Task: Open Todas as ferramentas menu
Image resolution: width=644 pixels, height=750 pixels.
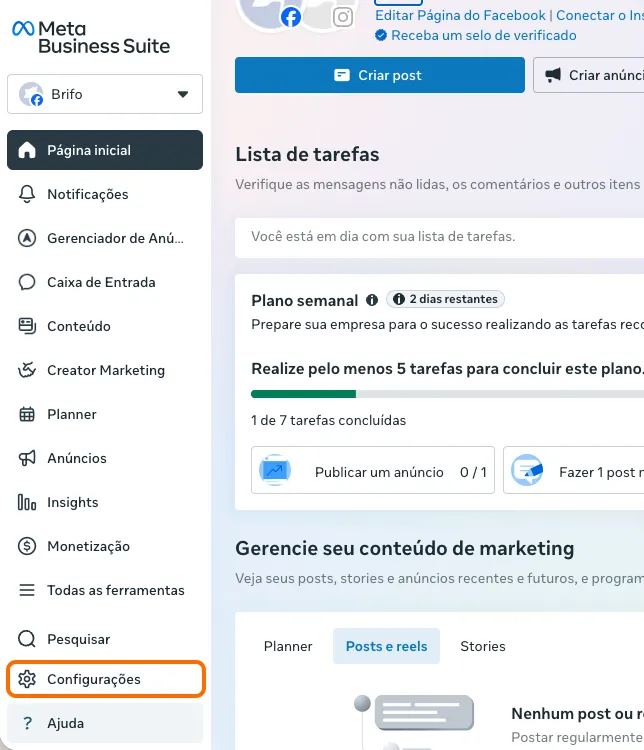Action: point(105,590)
